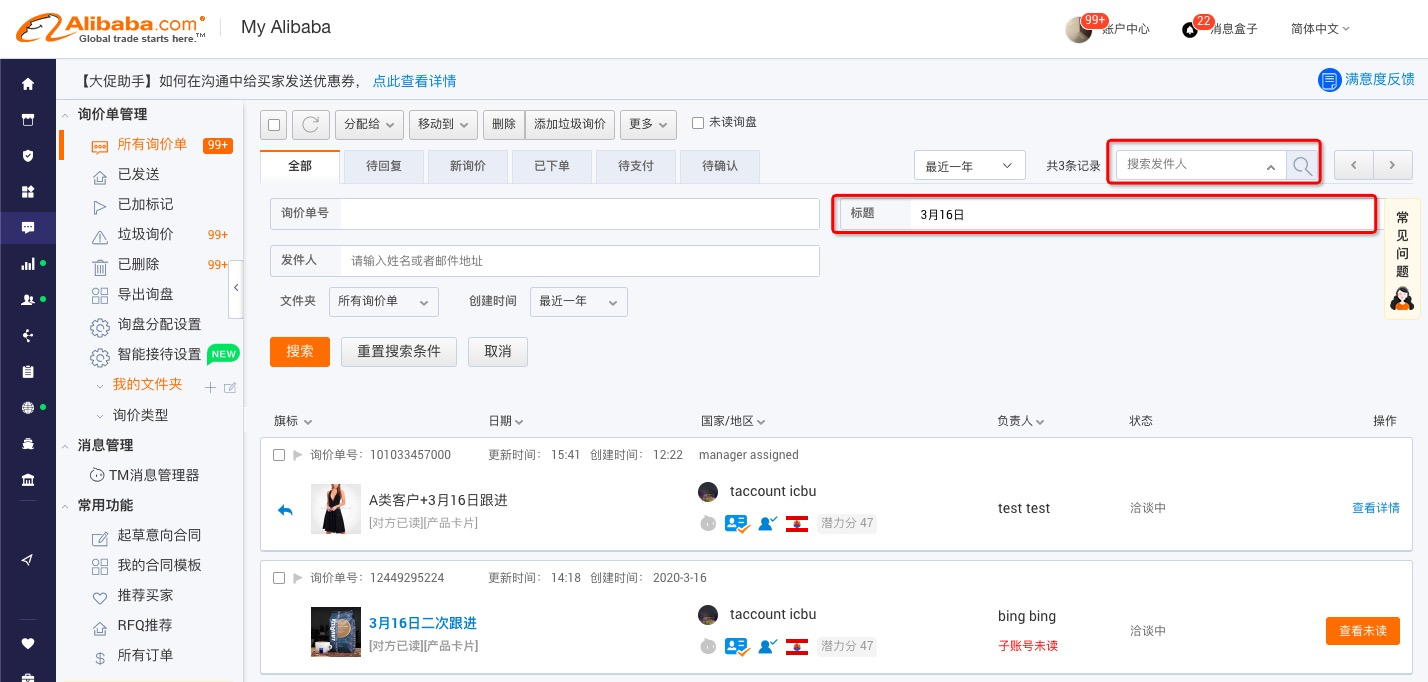Open the bar chart analytics icon

tap(28, 264)
